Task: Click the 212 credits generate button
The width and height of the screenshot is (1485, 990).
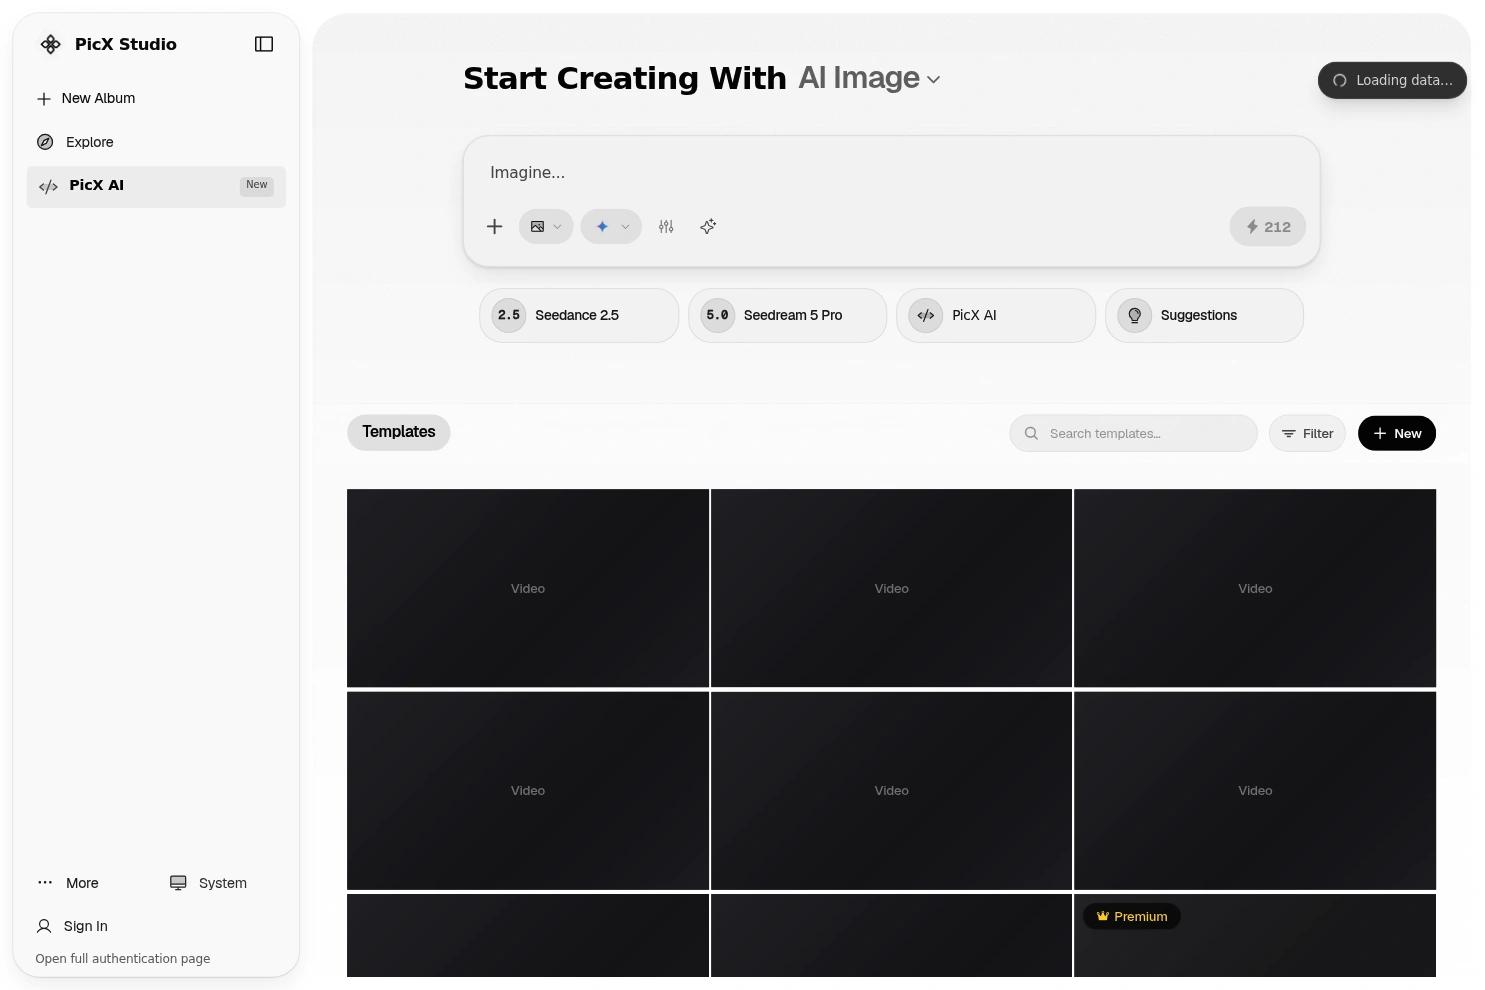Action: pyautogui.click(x=1267, y=227)
